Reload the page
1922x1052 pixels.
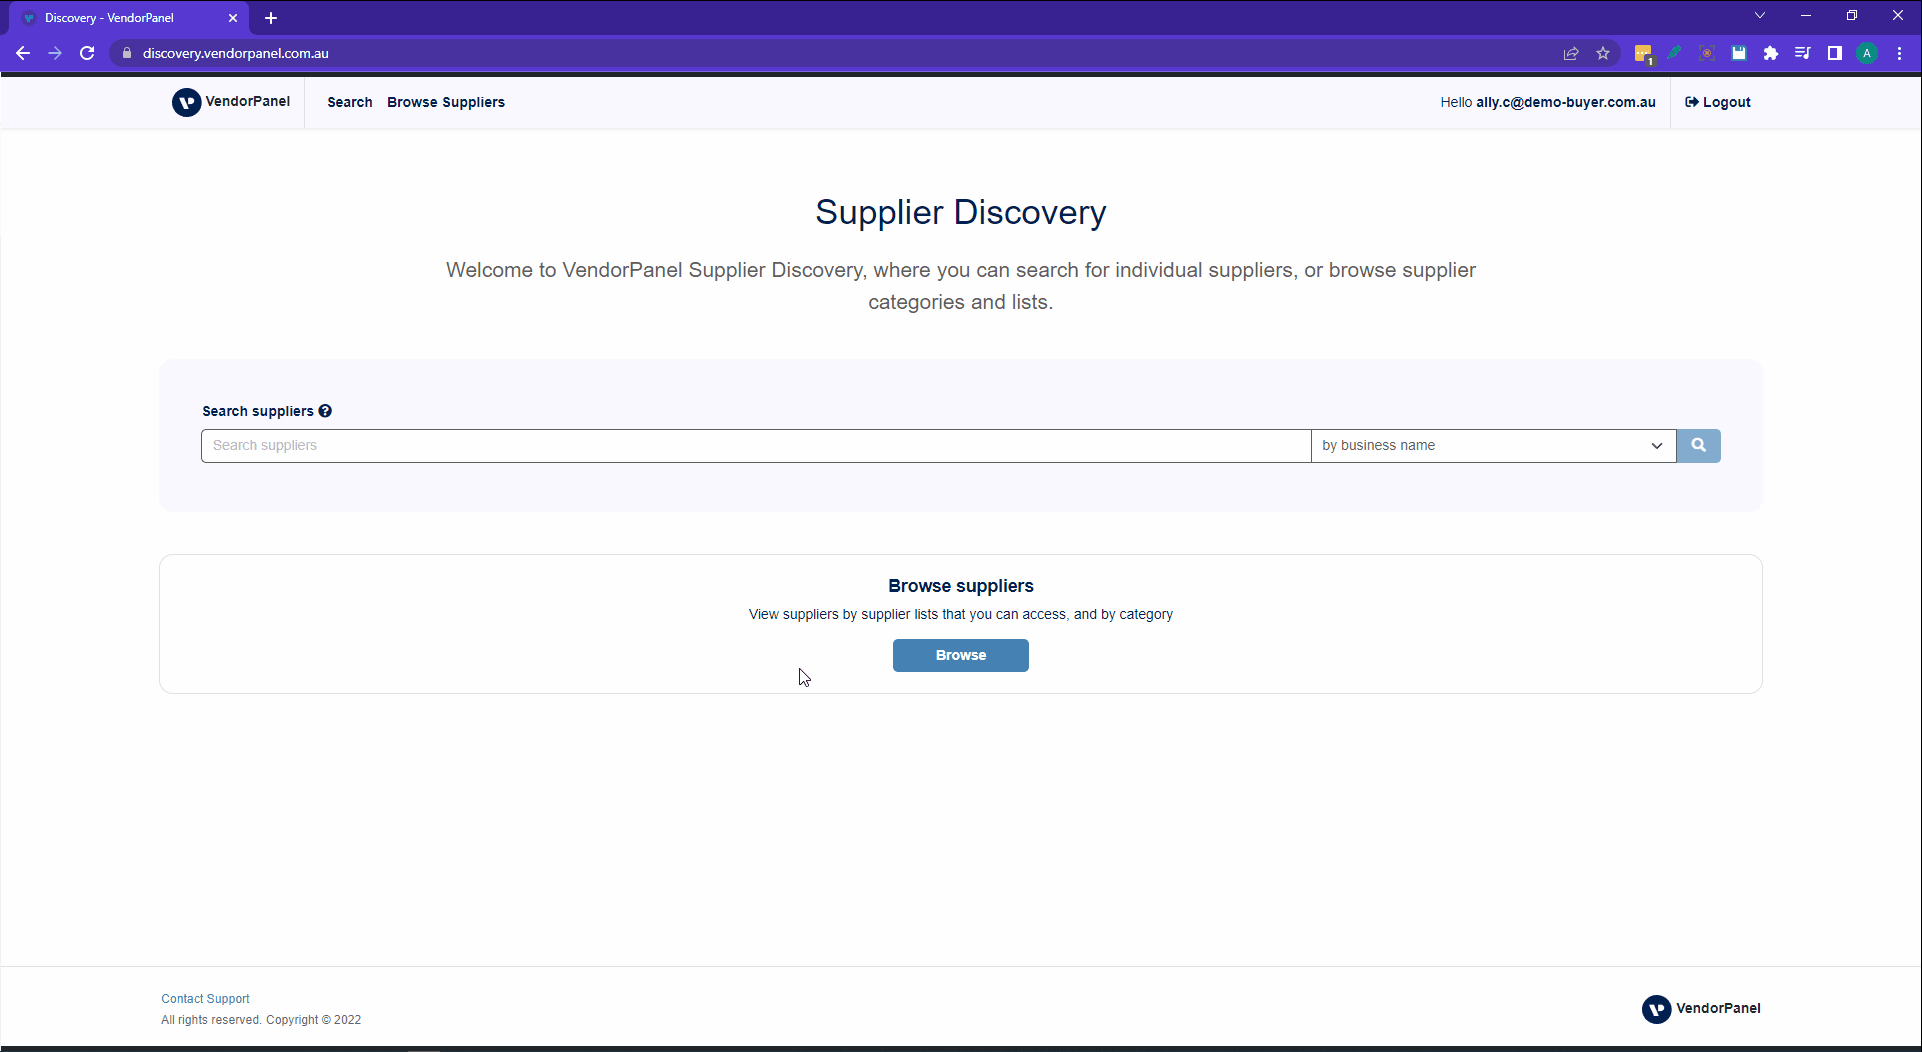[87, 54]
